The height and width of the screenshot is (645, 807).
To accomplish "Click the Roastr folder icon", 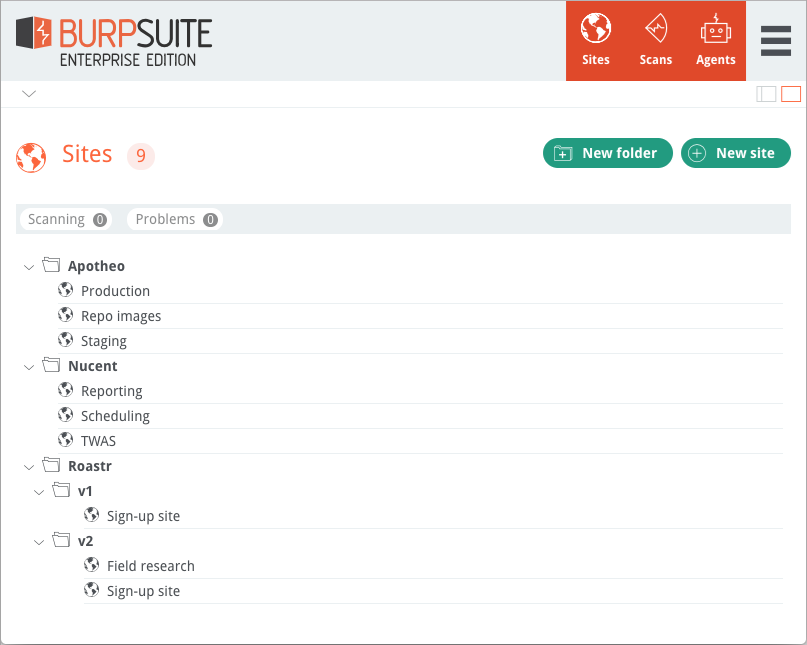I will 51,464.
